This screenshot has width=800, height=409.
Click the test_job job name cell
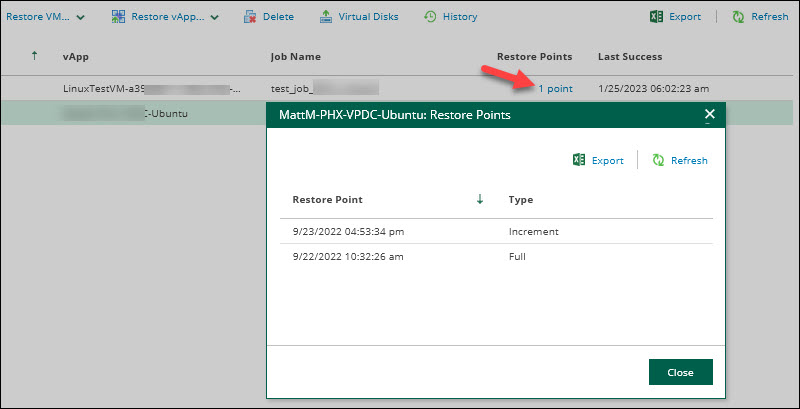coord(324,89)
